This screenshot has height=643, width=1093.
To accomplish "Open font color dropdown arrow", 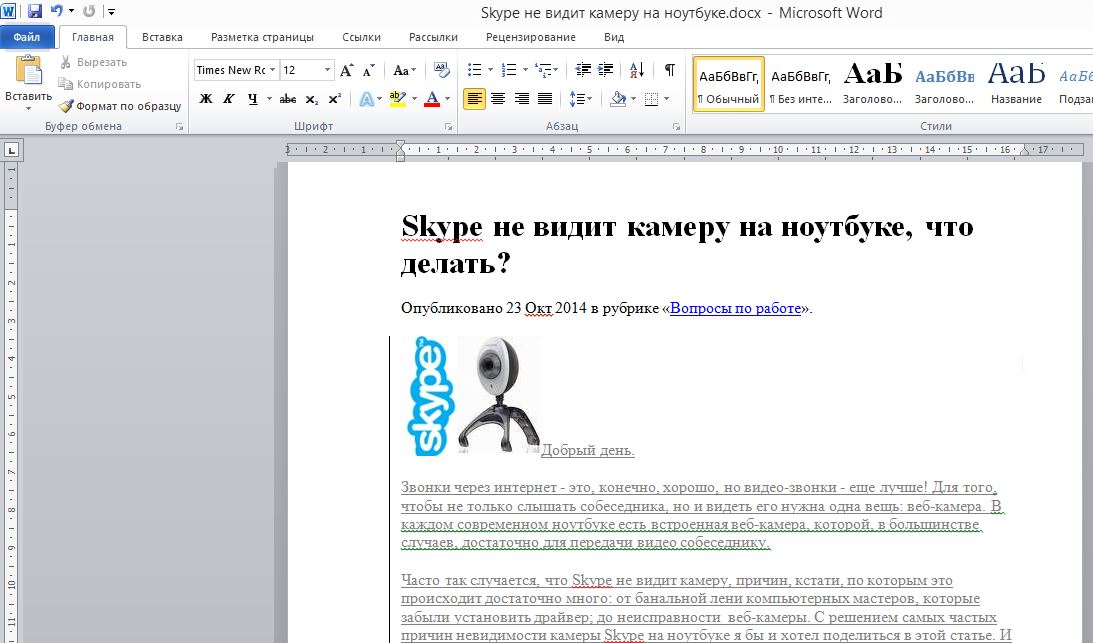I will pos(448,99).
